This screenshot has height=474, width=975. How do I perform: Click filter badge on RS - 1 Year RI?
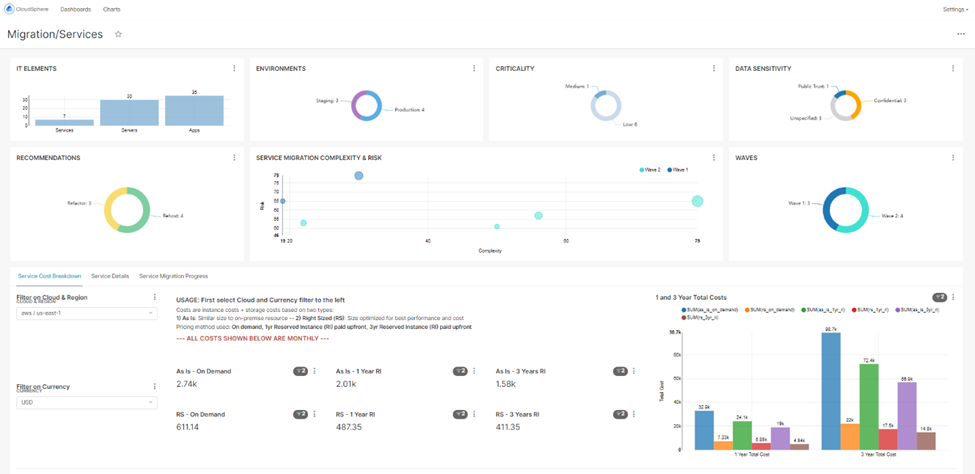click(461, 414)
